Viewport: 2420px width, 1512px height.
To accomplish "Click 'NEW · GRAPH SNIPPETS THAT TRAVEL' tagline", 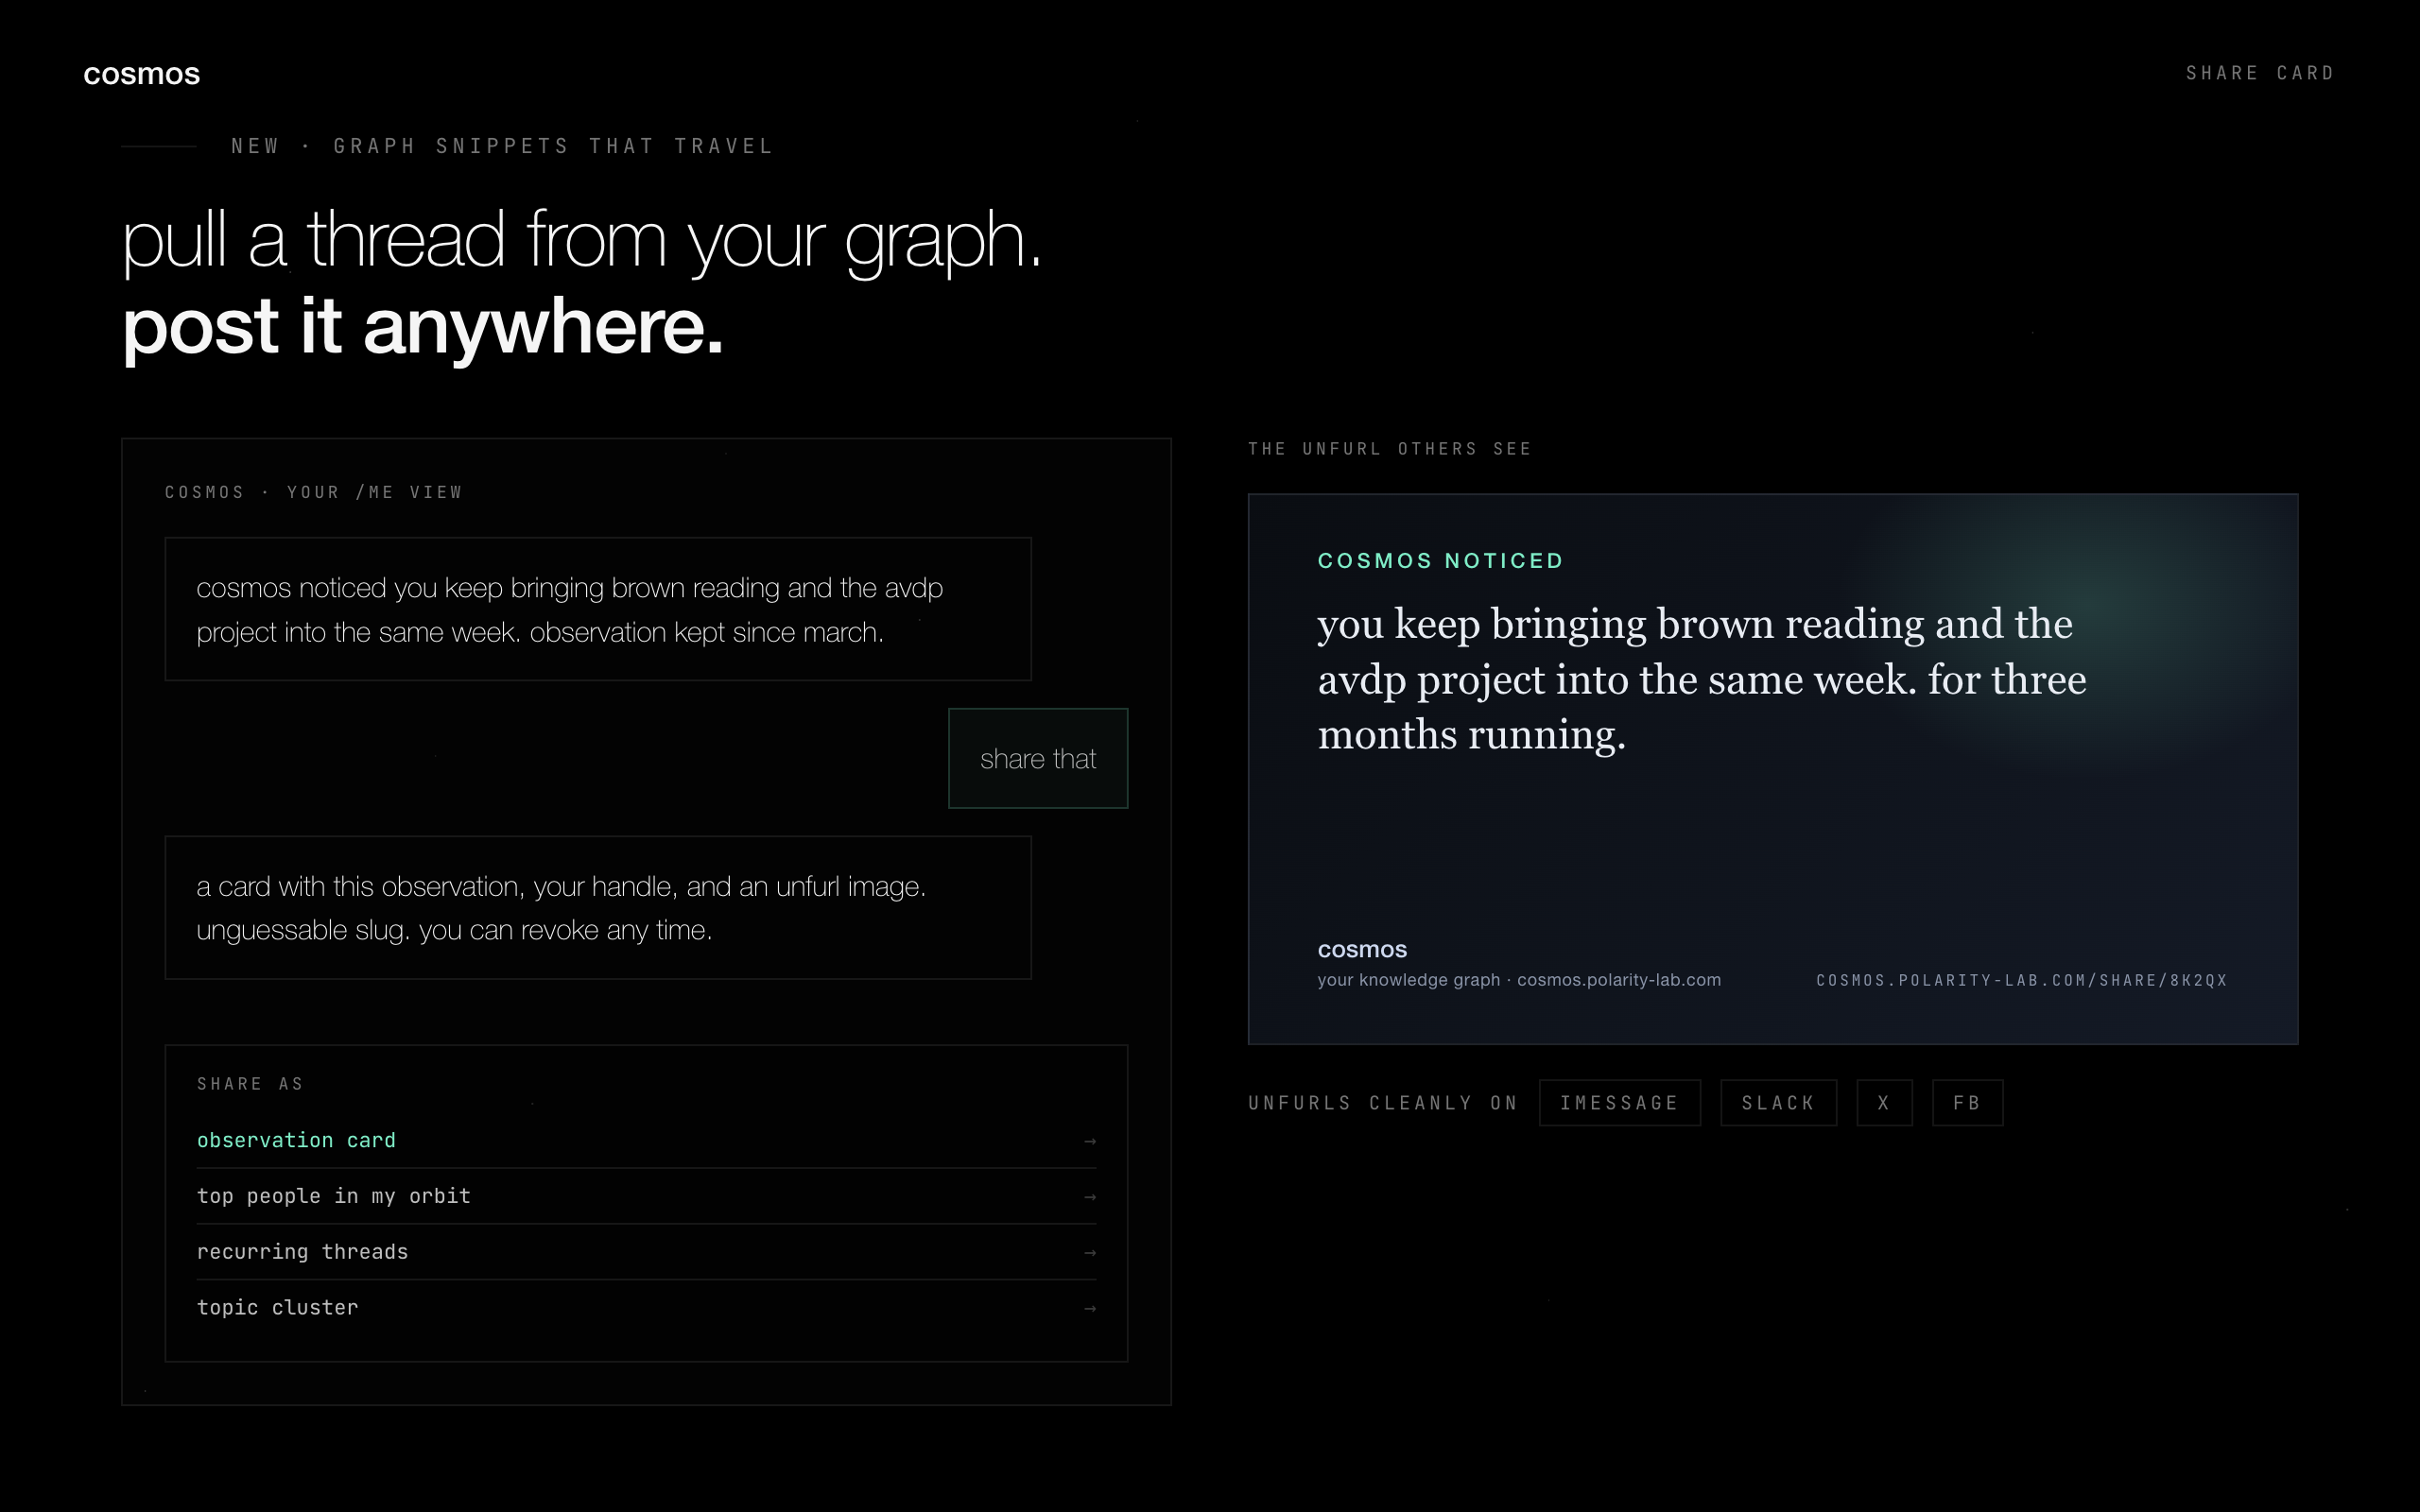I will (502, 146).
